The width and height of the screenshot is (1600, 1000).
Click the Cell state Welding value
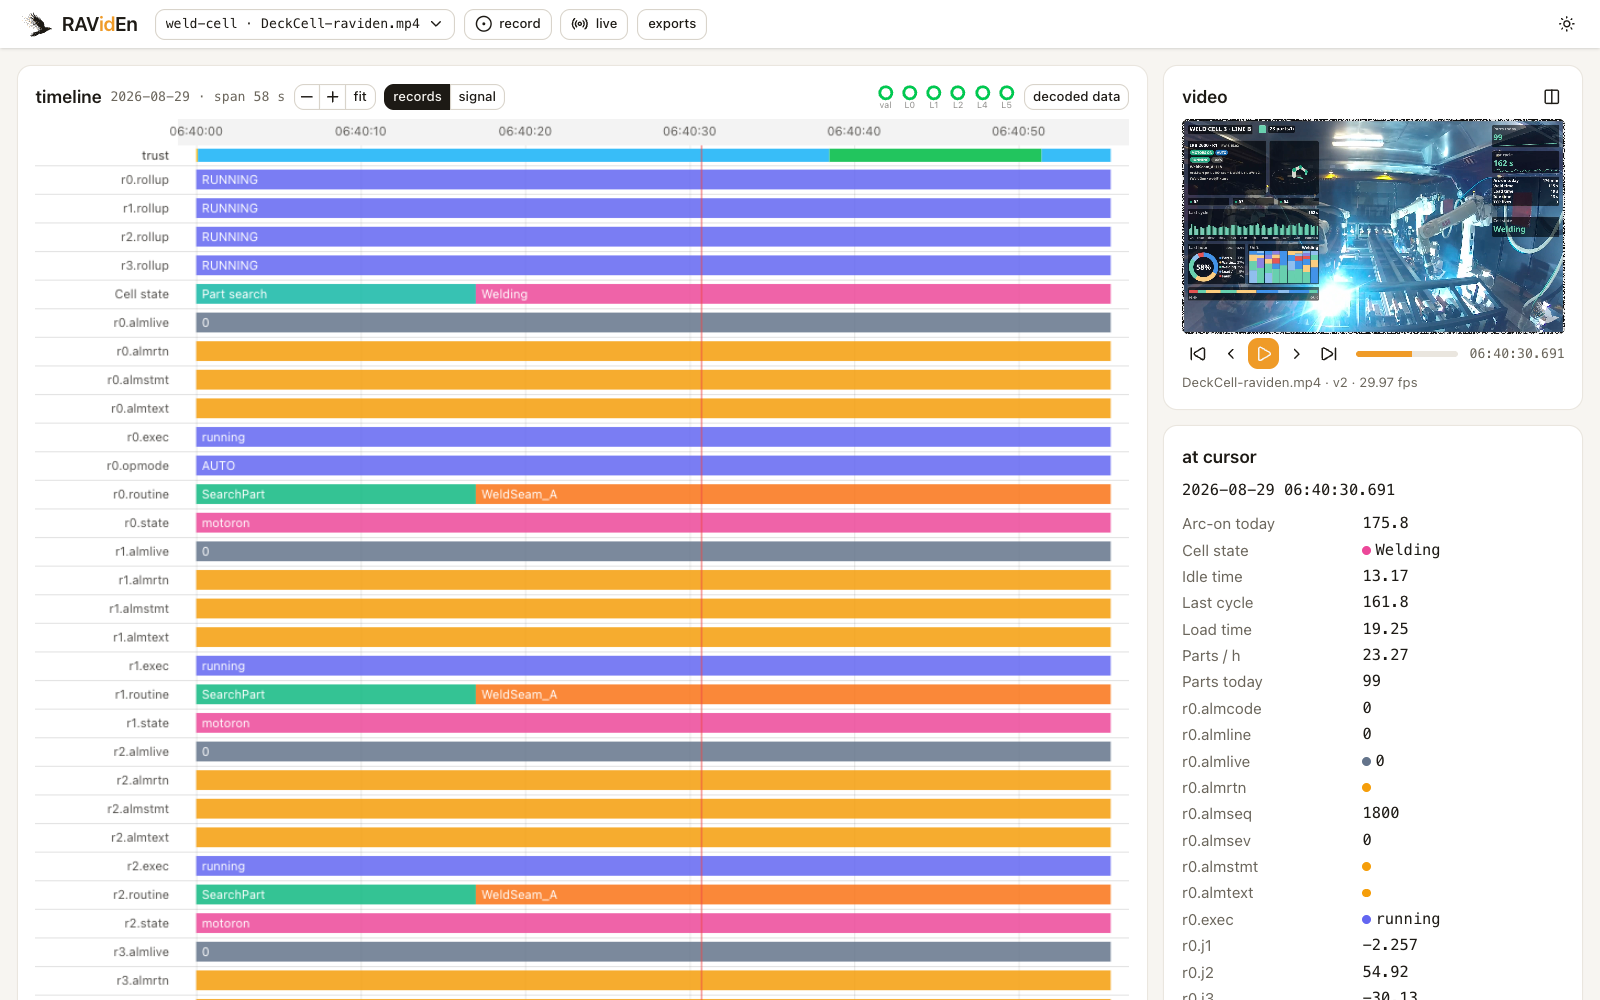pos(1401,550)
